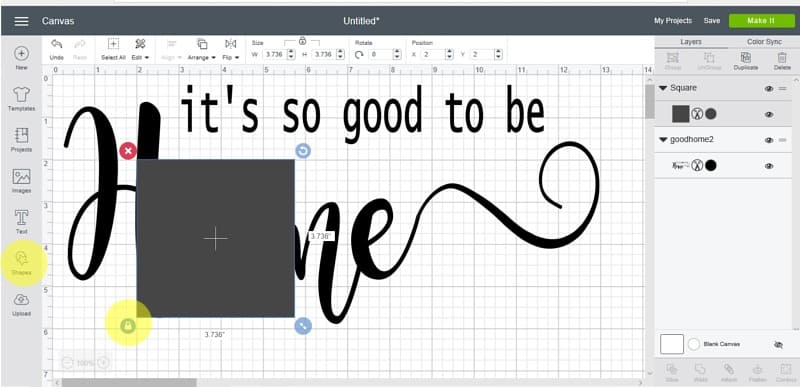Duplicate the selected layer

pyautogui.click(x=745, y=61)
